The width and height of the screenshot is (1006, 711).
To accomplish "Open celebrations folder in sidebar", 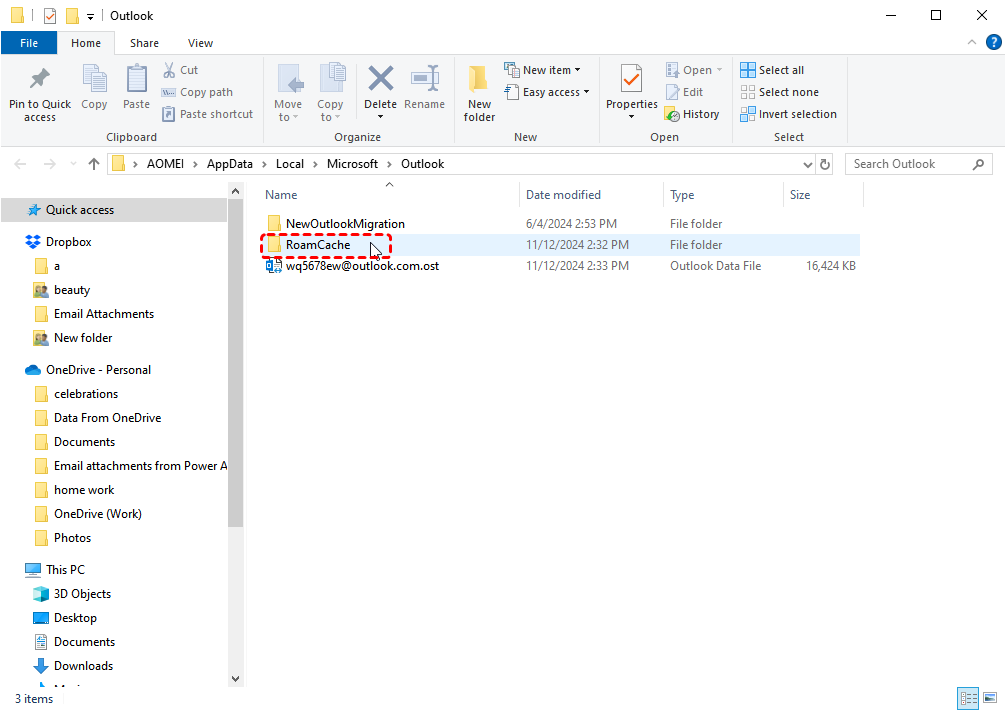I will click(x=86, y=394).
